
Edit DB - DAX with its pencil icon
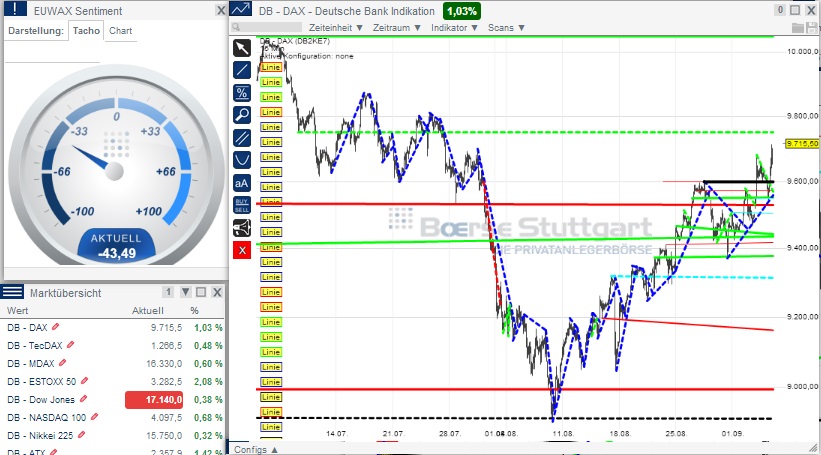56,327
